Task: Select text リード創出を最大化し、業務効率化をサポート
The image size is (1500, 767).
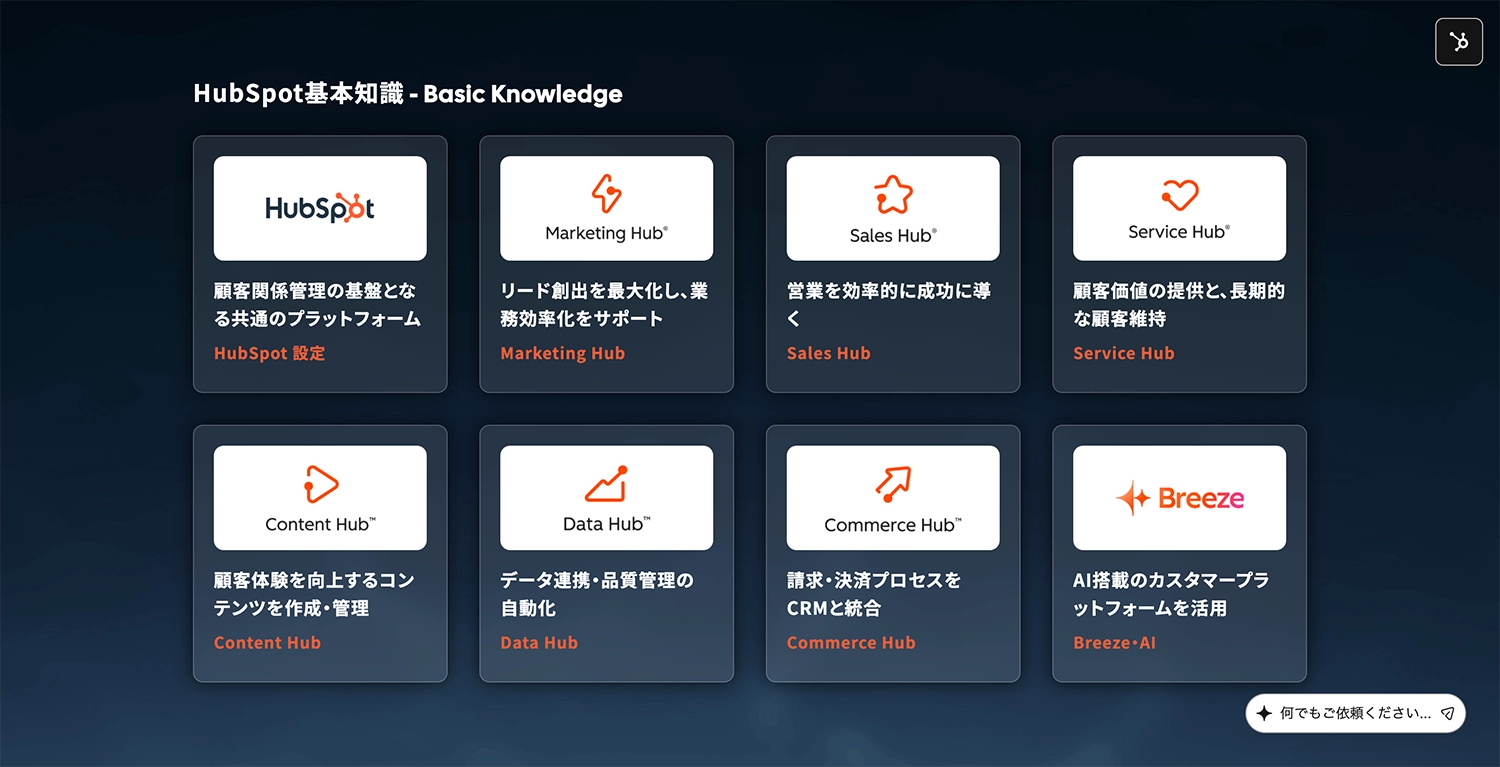Action: [x=604, y=305]
